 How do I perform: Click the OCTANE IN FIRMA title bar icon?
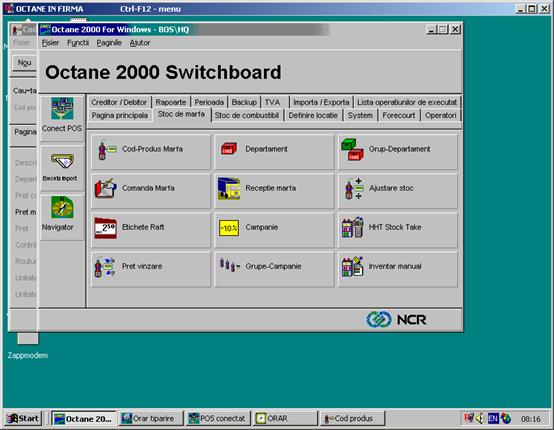(x=9, y=8)
